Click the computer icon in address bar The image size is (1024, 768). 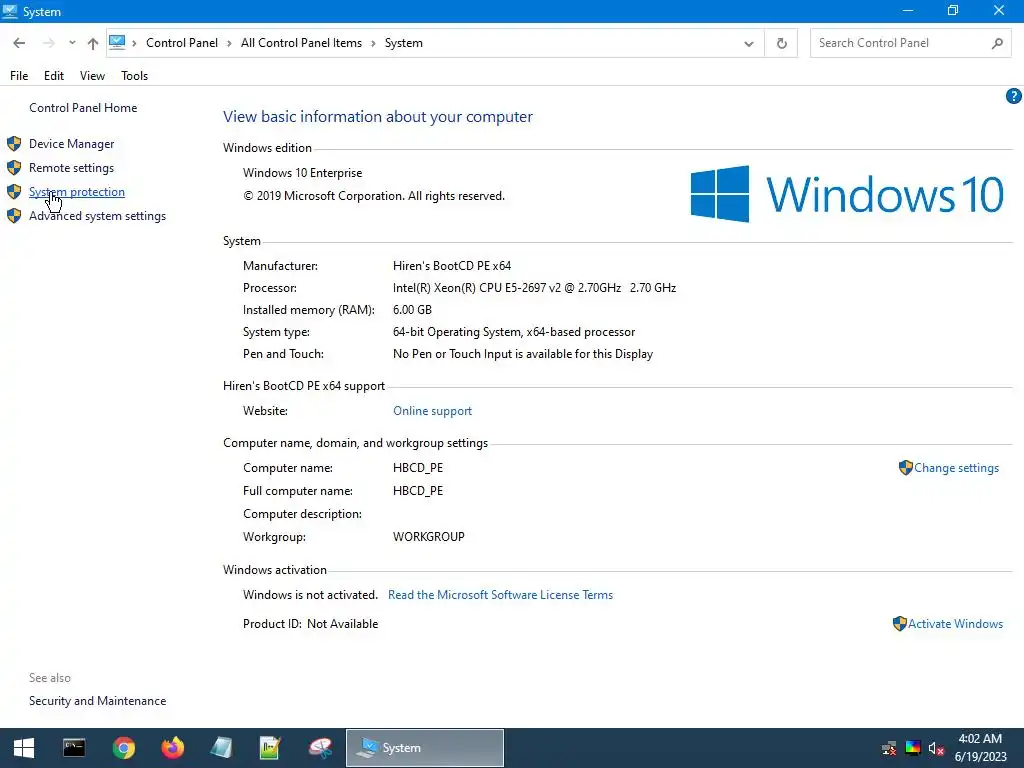(117, 42)
